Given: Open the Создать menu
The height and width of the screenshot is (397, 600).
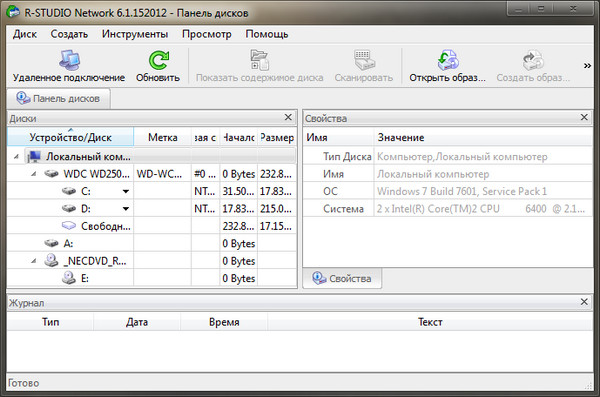Looking at the screenshot, I should [69, 34].
